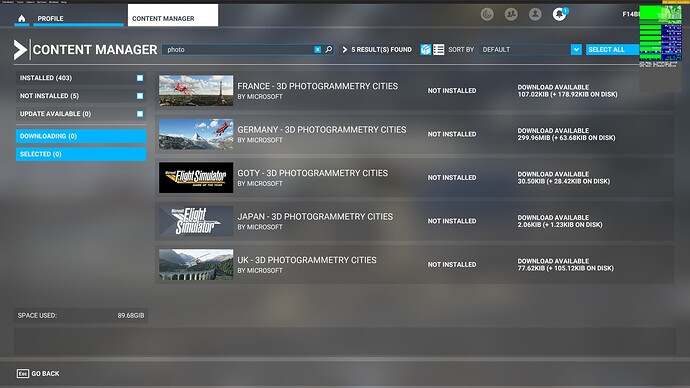Viewport: 690px width, 388px height.
Task: Click Germany 'Download Available 299.96MiB' text
Action: point(566,134)
